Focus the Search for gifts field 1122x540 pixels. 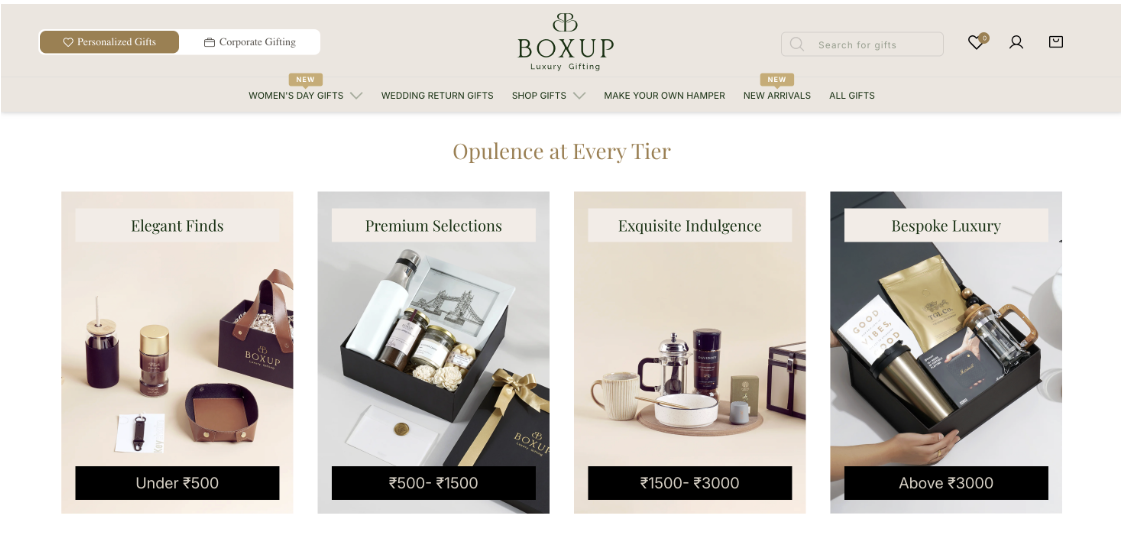click(x=862, y=44)
